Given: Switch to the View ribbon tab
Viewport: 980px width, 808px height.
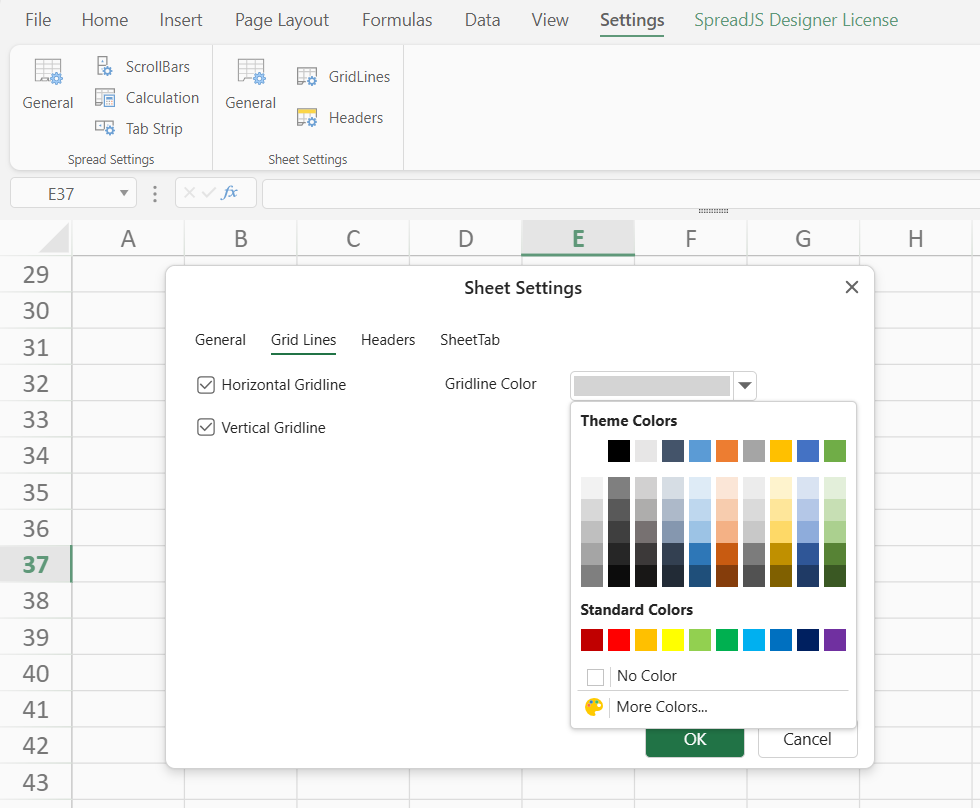Looking at the screenshot, I should (x=550, y=20).
